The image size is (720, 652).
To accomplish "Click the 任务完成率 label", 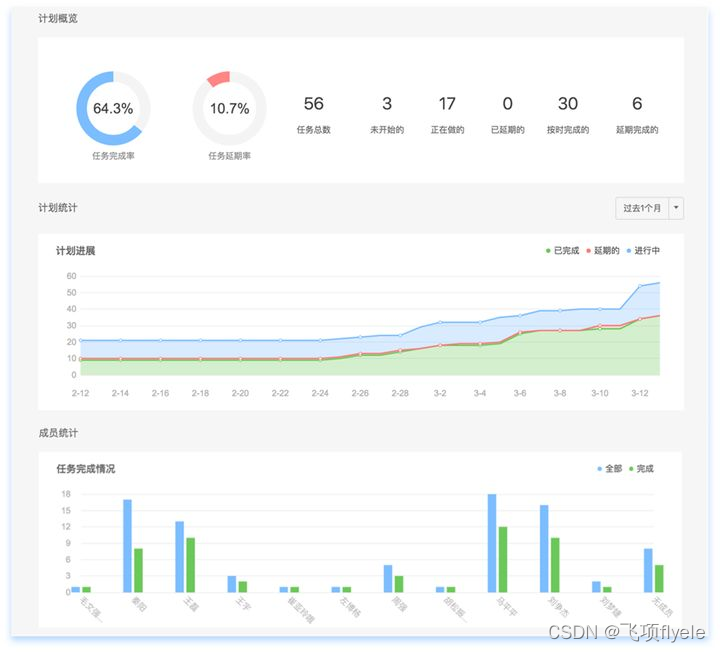I will point(113,156).
